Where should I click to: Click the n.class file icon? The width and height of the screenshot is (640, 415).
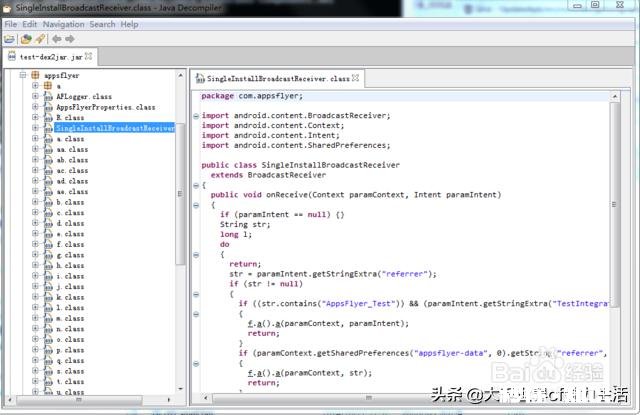48,329
